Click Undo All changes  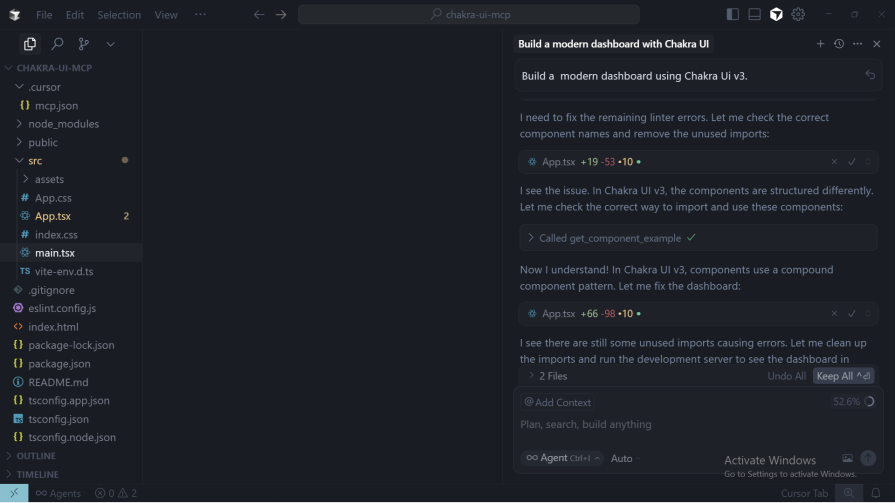[786, 376]
